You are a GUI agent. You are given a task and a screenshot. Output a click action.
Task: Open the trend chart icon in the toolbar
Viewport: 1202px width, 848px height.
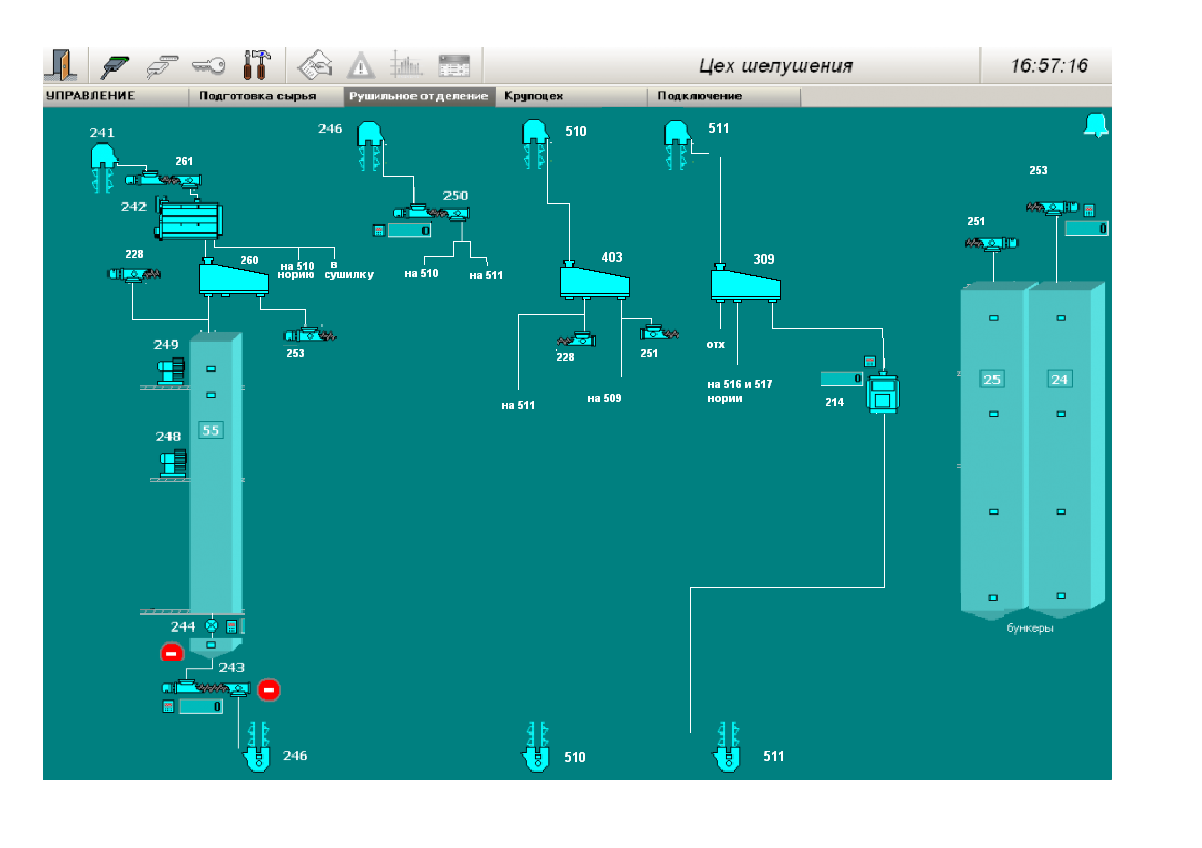pyautogui.click(x=406, y=66)
